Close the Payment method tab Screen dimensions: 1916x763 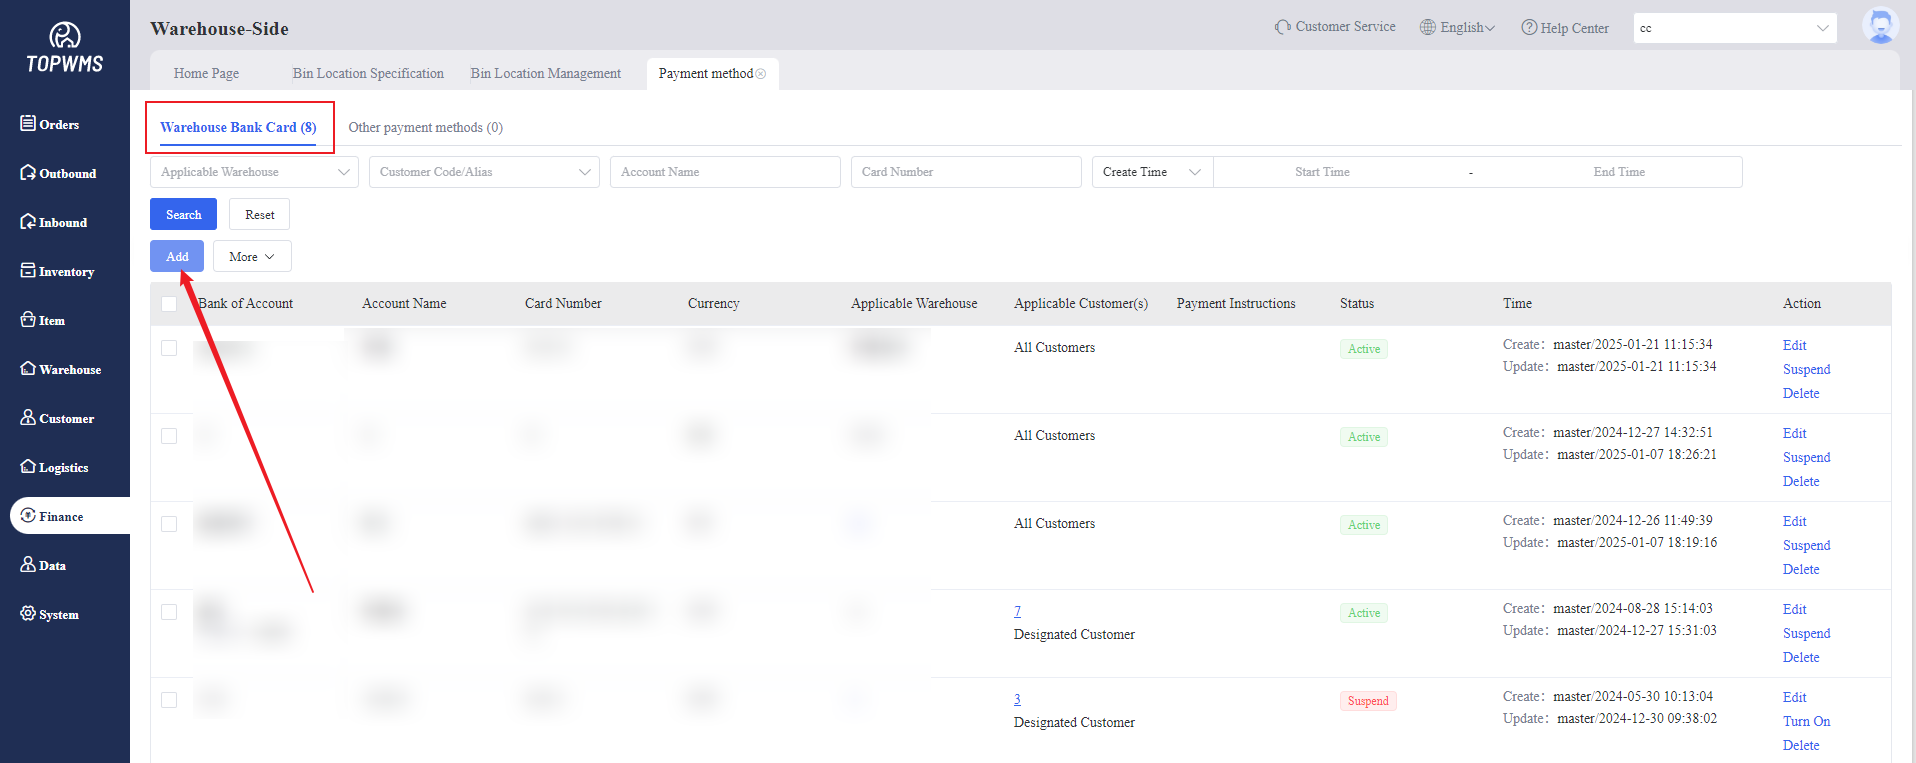761,74
